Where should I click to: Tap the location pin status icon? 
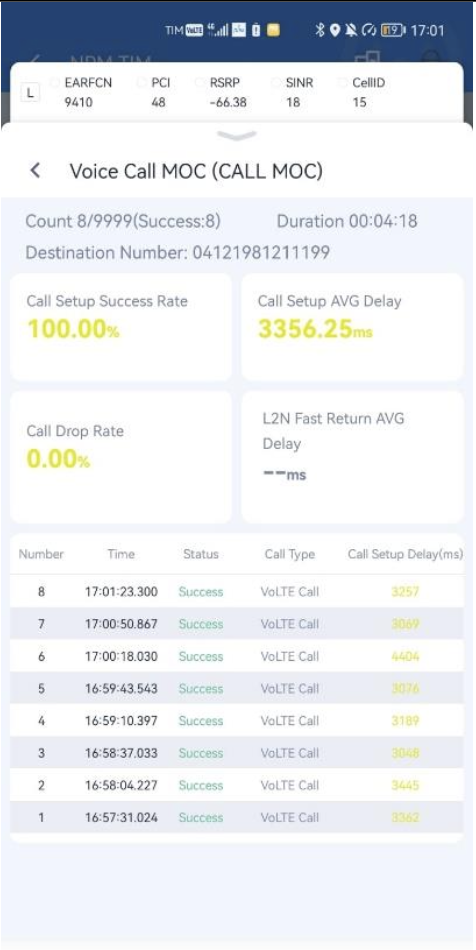(x=335, y=30)
